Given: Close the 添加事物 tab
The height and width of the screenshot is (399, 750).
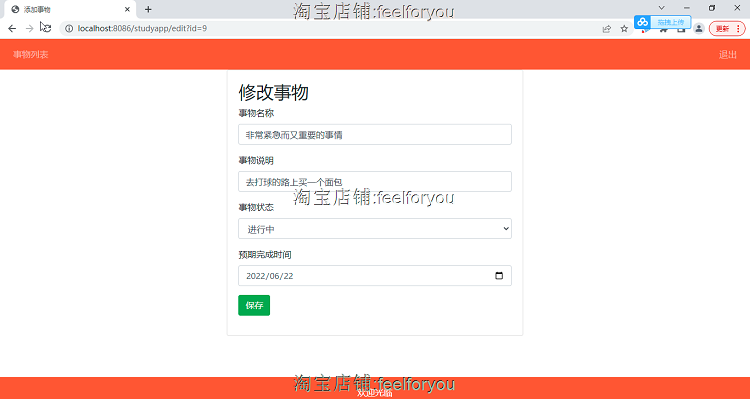Looking at the screenshot, I should (x=127, y=10).
